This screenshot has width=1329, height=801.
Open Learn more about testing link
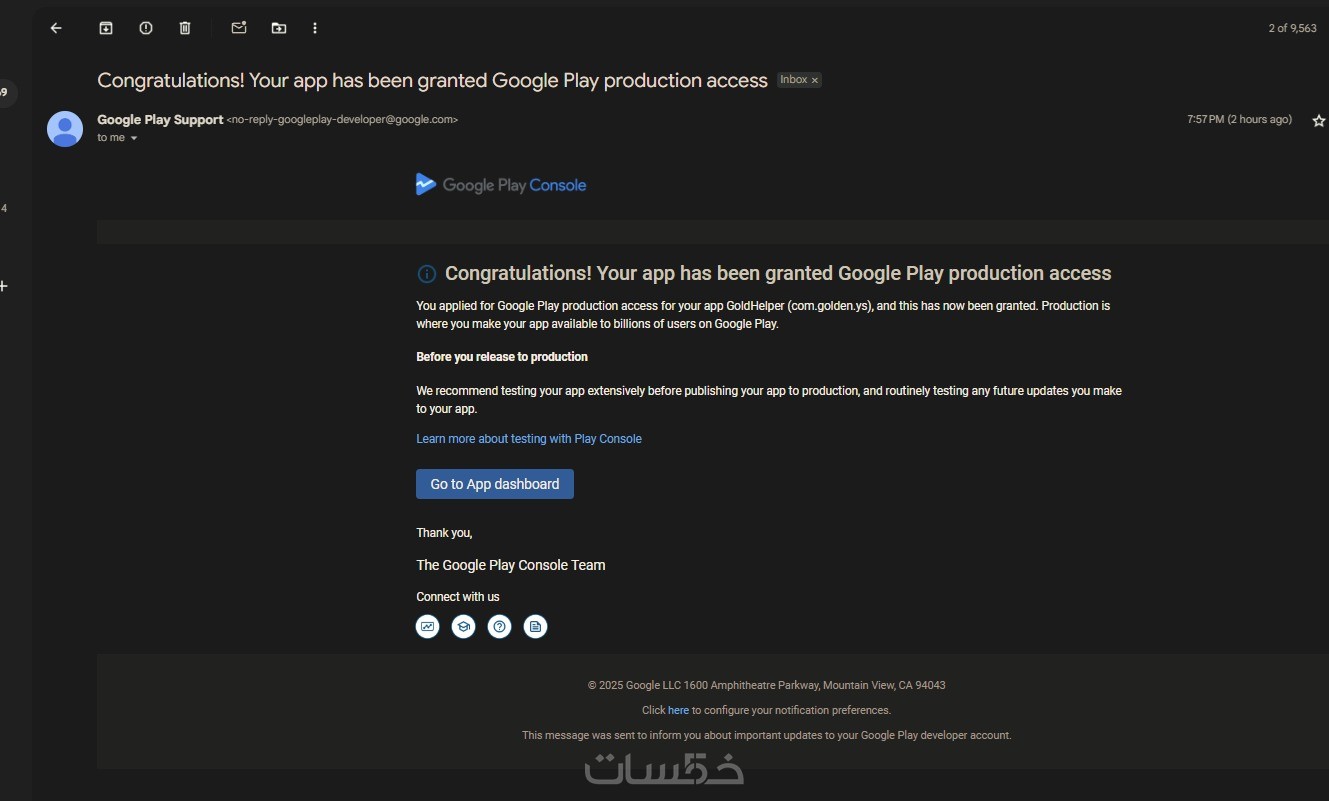[x=529, y=439]
